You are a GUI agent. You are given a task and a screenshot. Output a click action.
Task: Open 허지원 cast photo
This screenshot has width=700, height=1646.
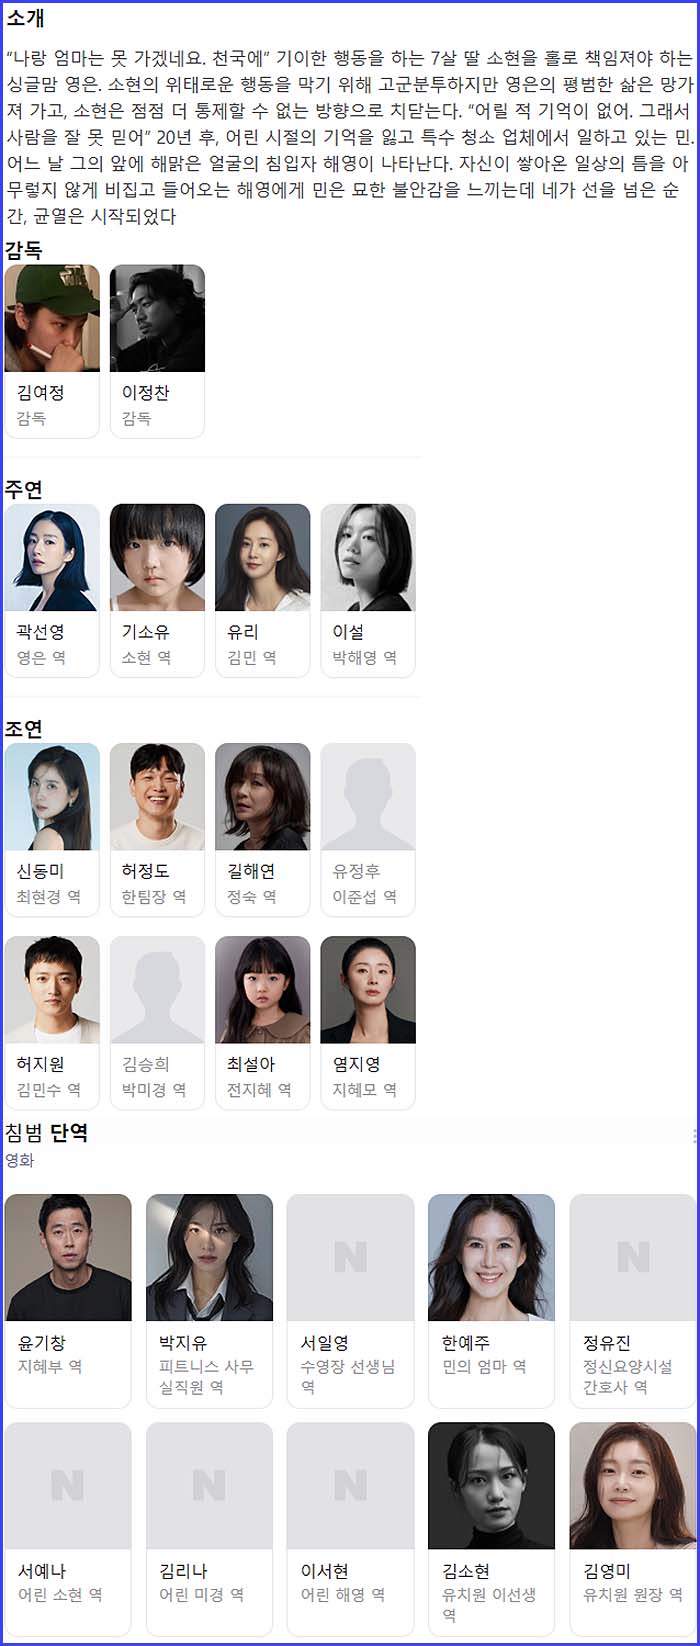52,990
